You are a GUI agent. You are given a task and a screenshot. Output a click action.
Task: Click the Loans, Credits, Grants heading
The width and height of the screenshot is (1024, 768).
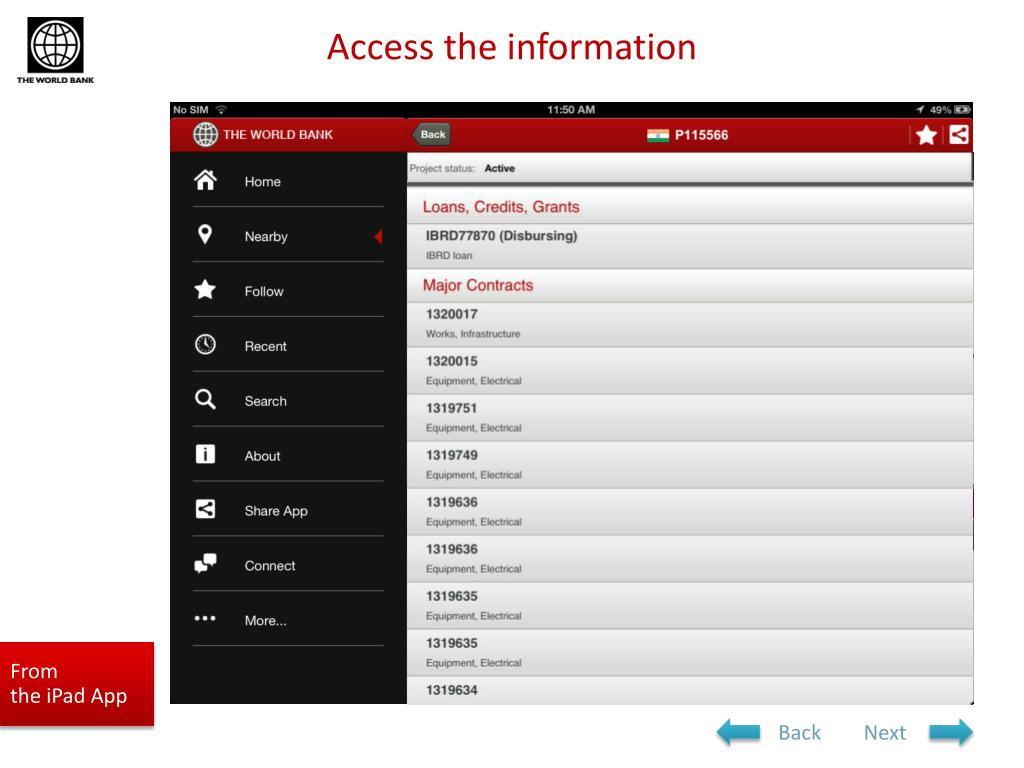point(501,207)
